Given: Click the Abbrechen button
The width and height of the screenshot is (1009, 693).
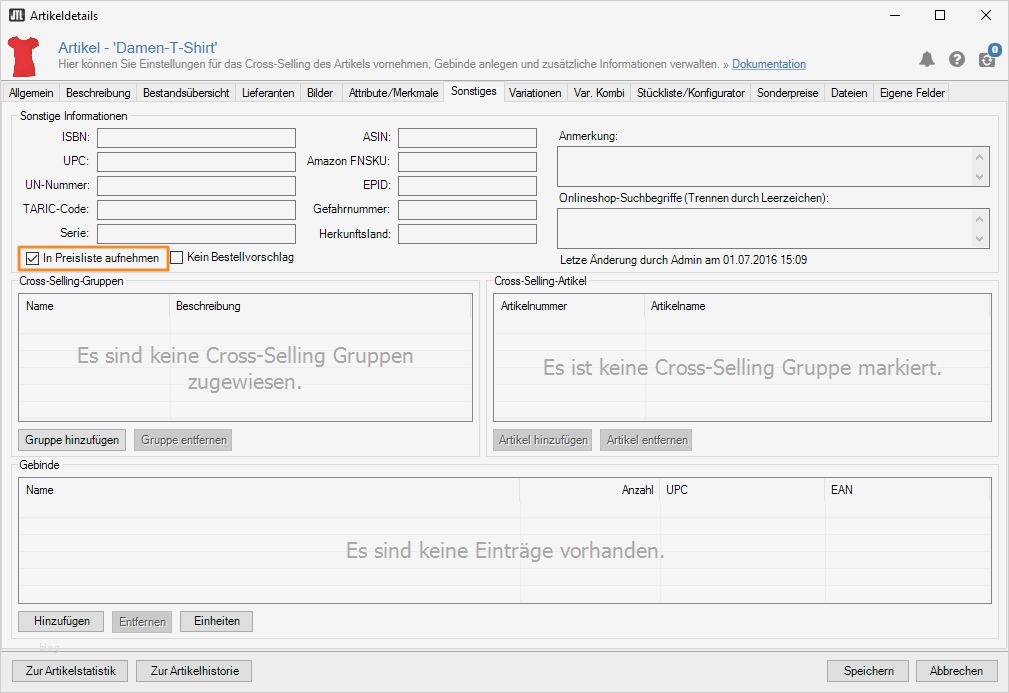Looking at the screenshot, I should (956, 671).
